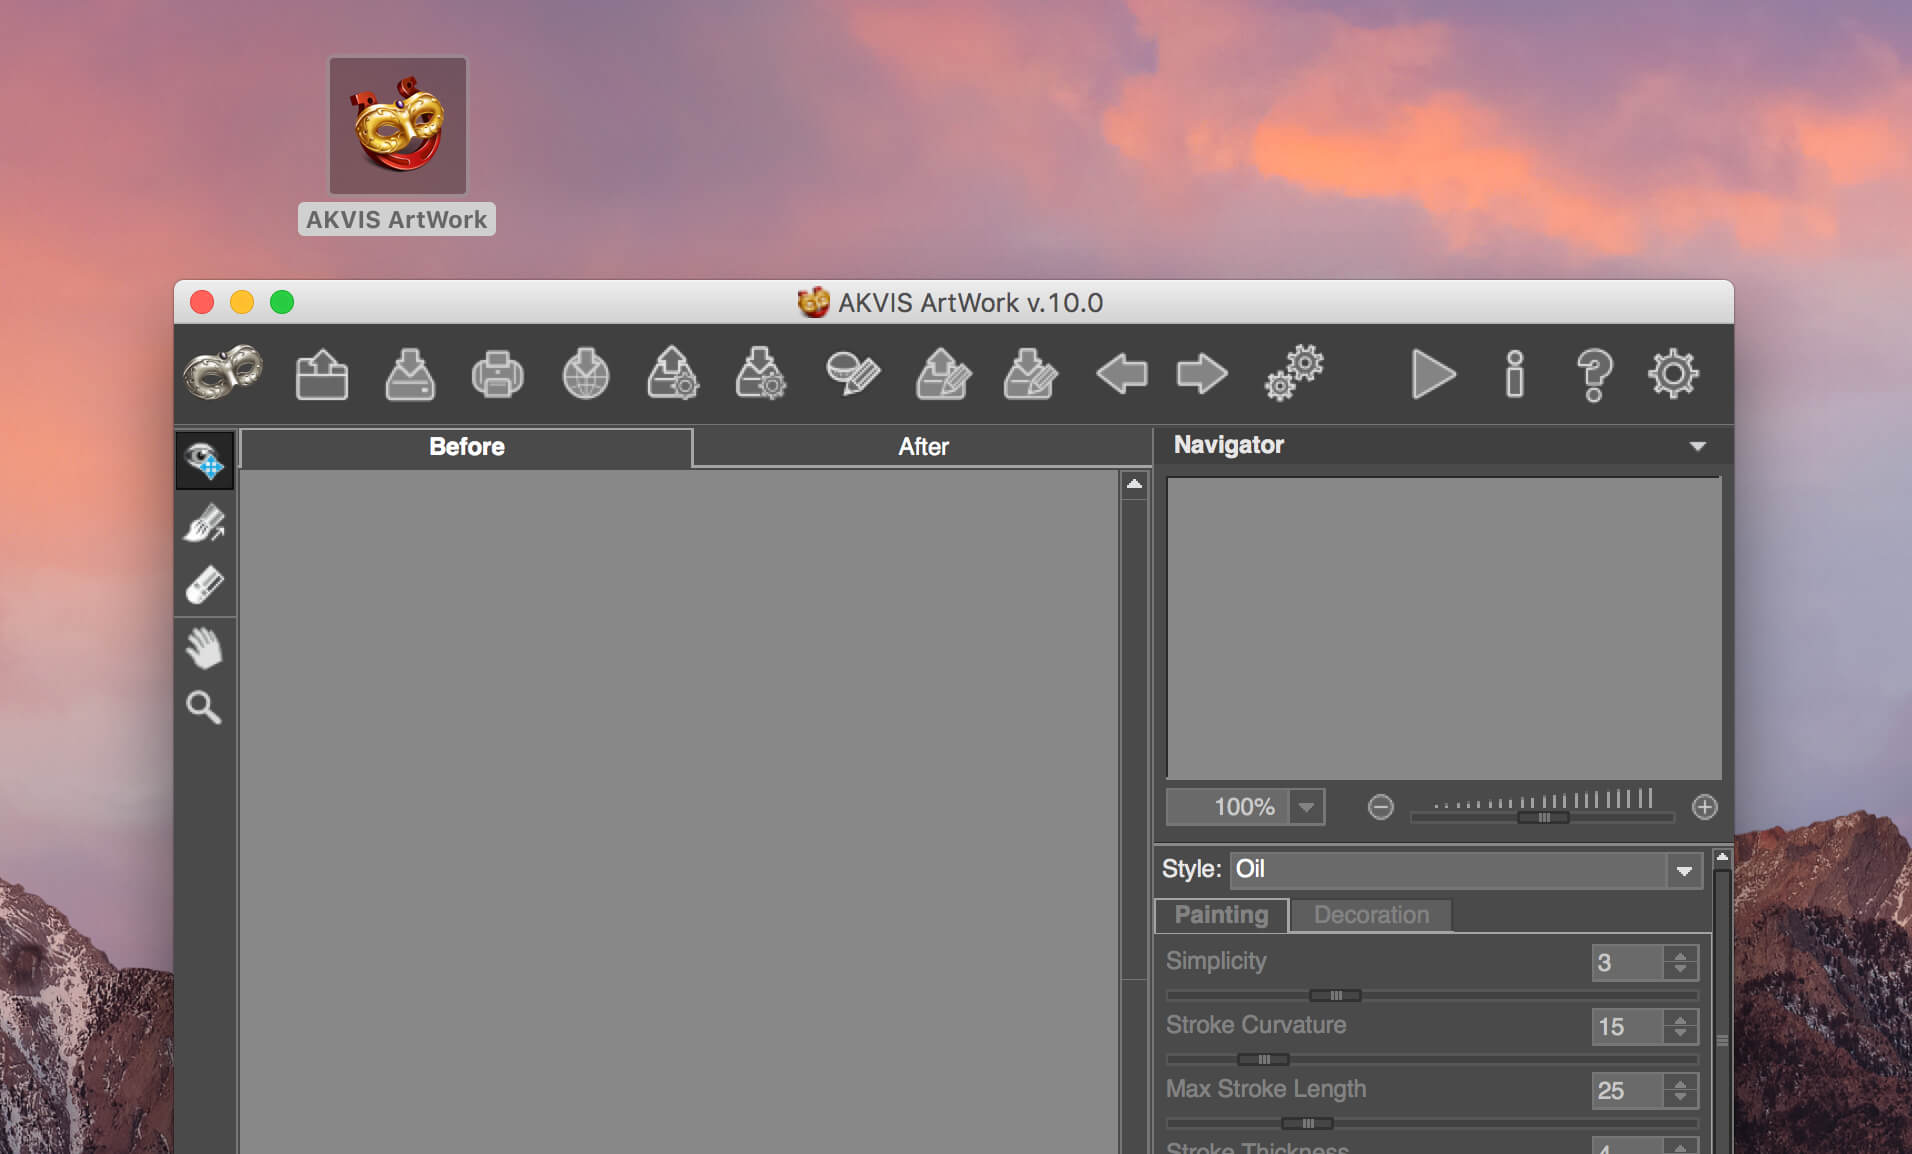
Task: Click the Simplicity slider handle
Action: click(x=1335, y=995)
